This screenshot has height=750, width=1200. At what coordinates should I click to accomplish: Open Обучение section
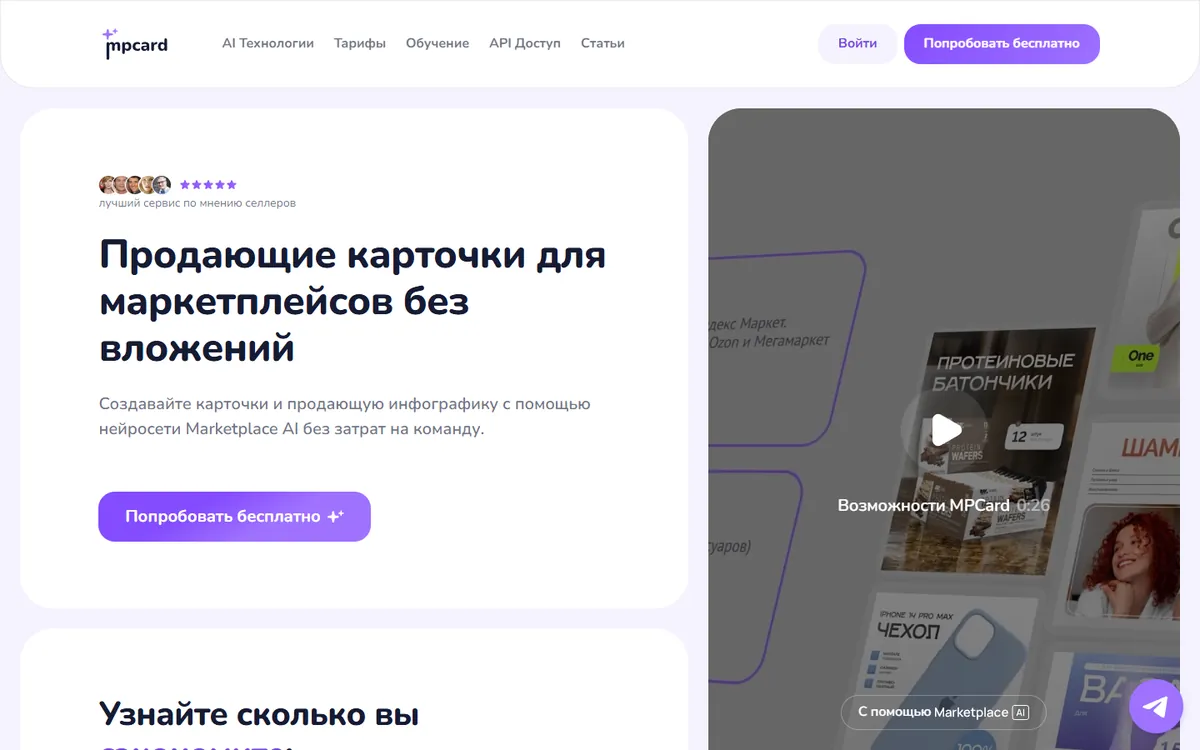coord(437,43)
